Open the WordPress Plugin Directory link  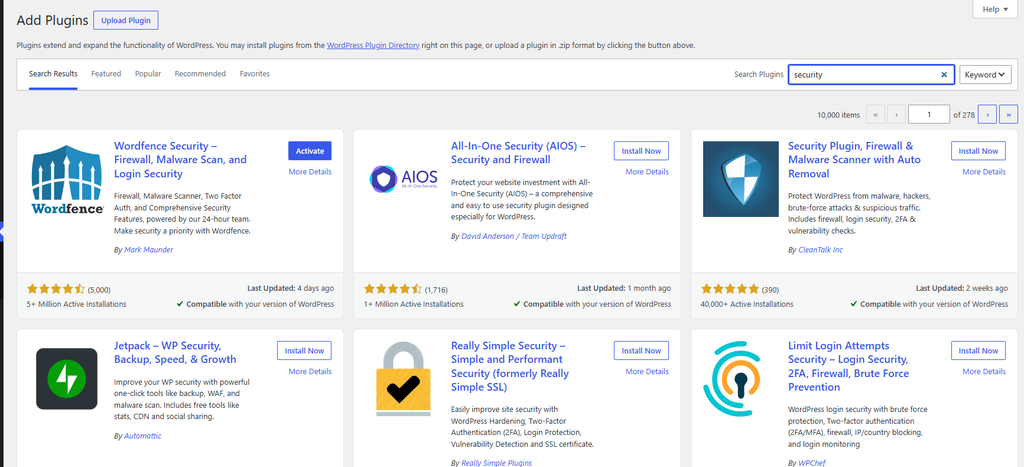[x=373, y=46]
